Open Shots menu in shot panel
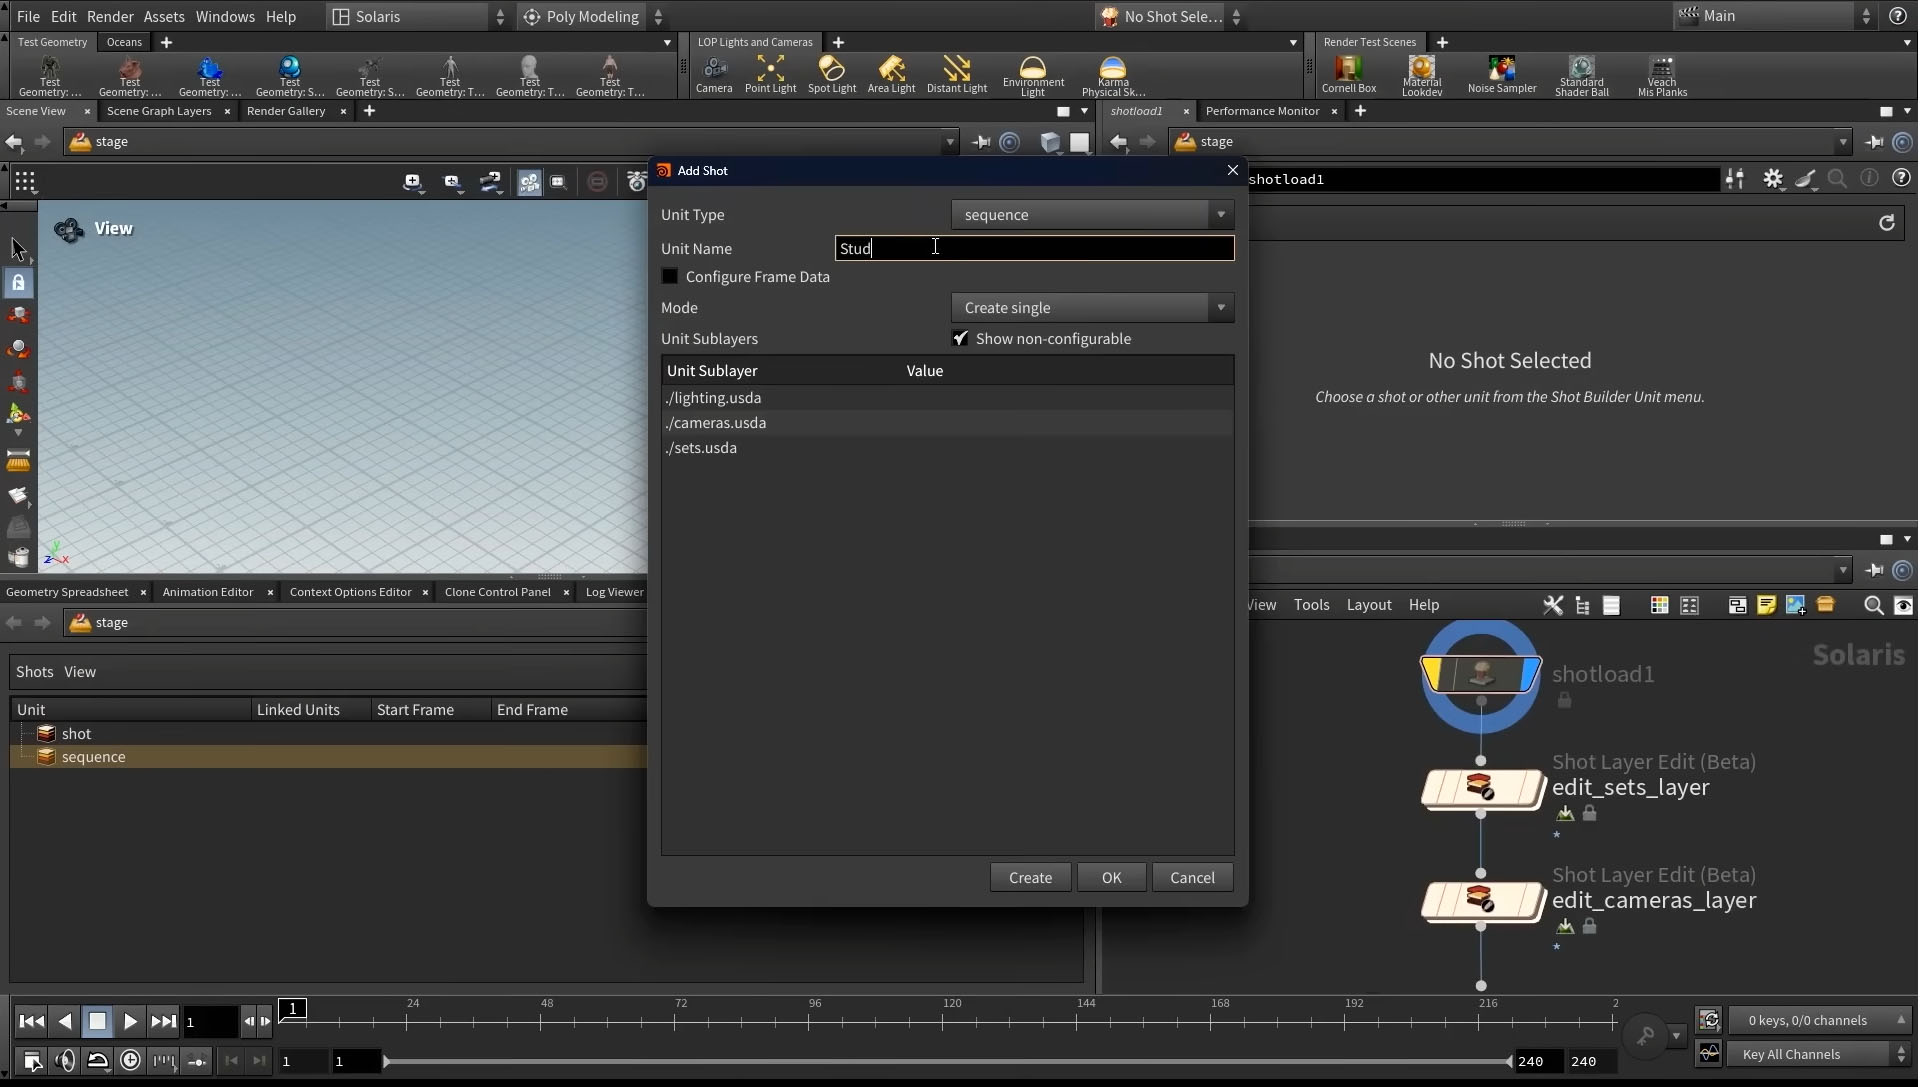Image resolution: width=1920 pixels, height=1087 pixels. 34,672
